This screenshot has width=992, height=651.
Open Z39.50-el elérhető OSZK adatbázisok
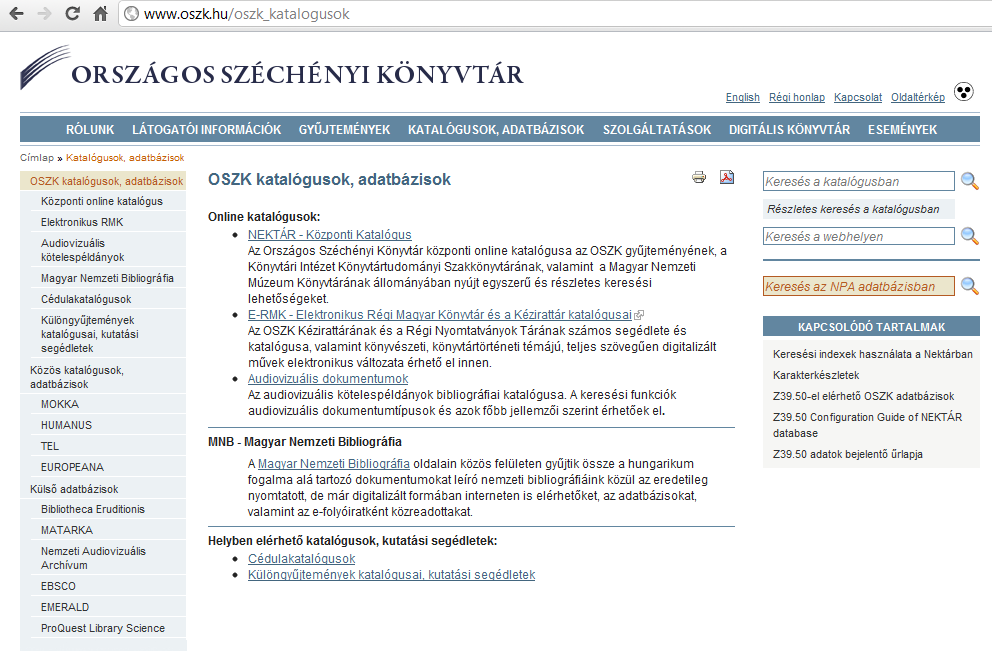[864, 396]
